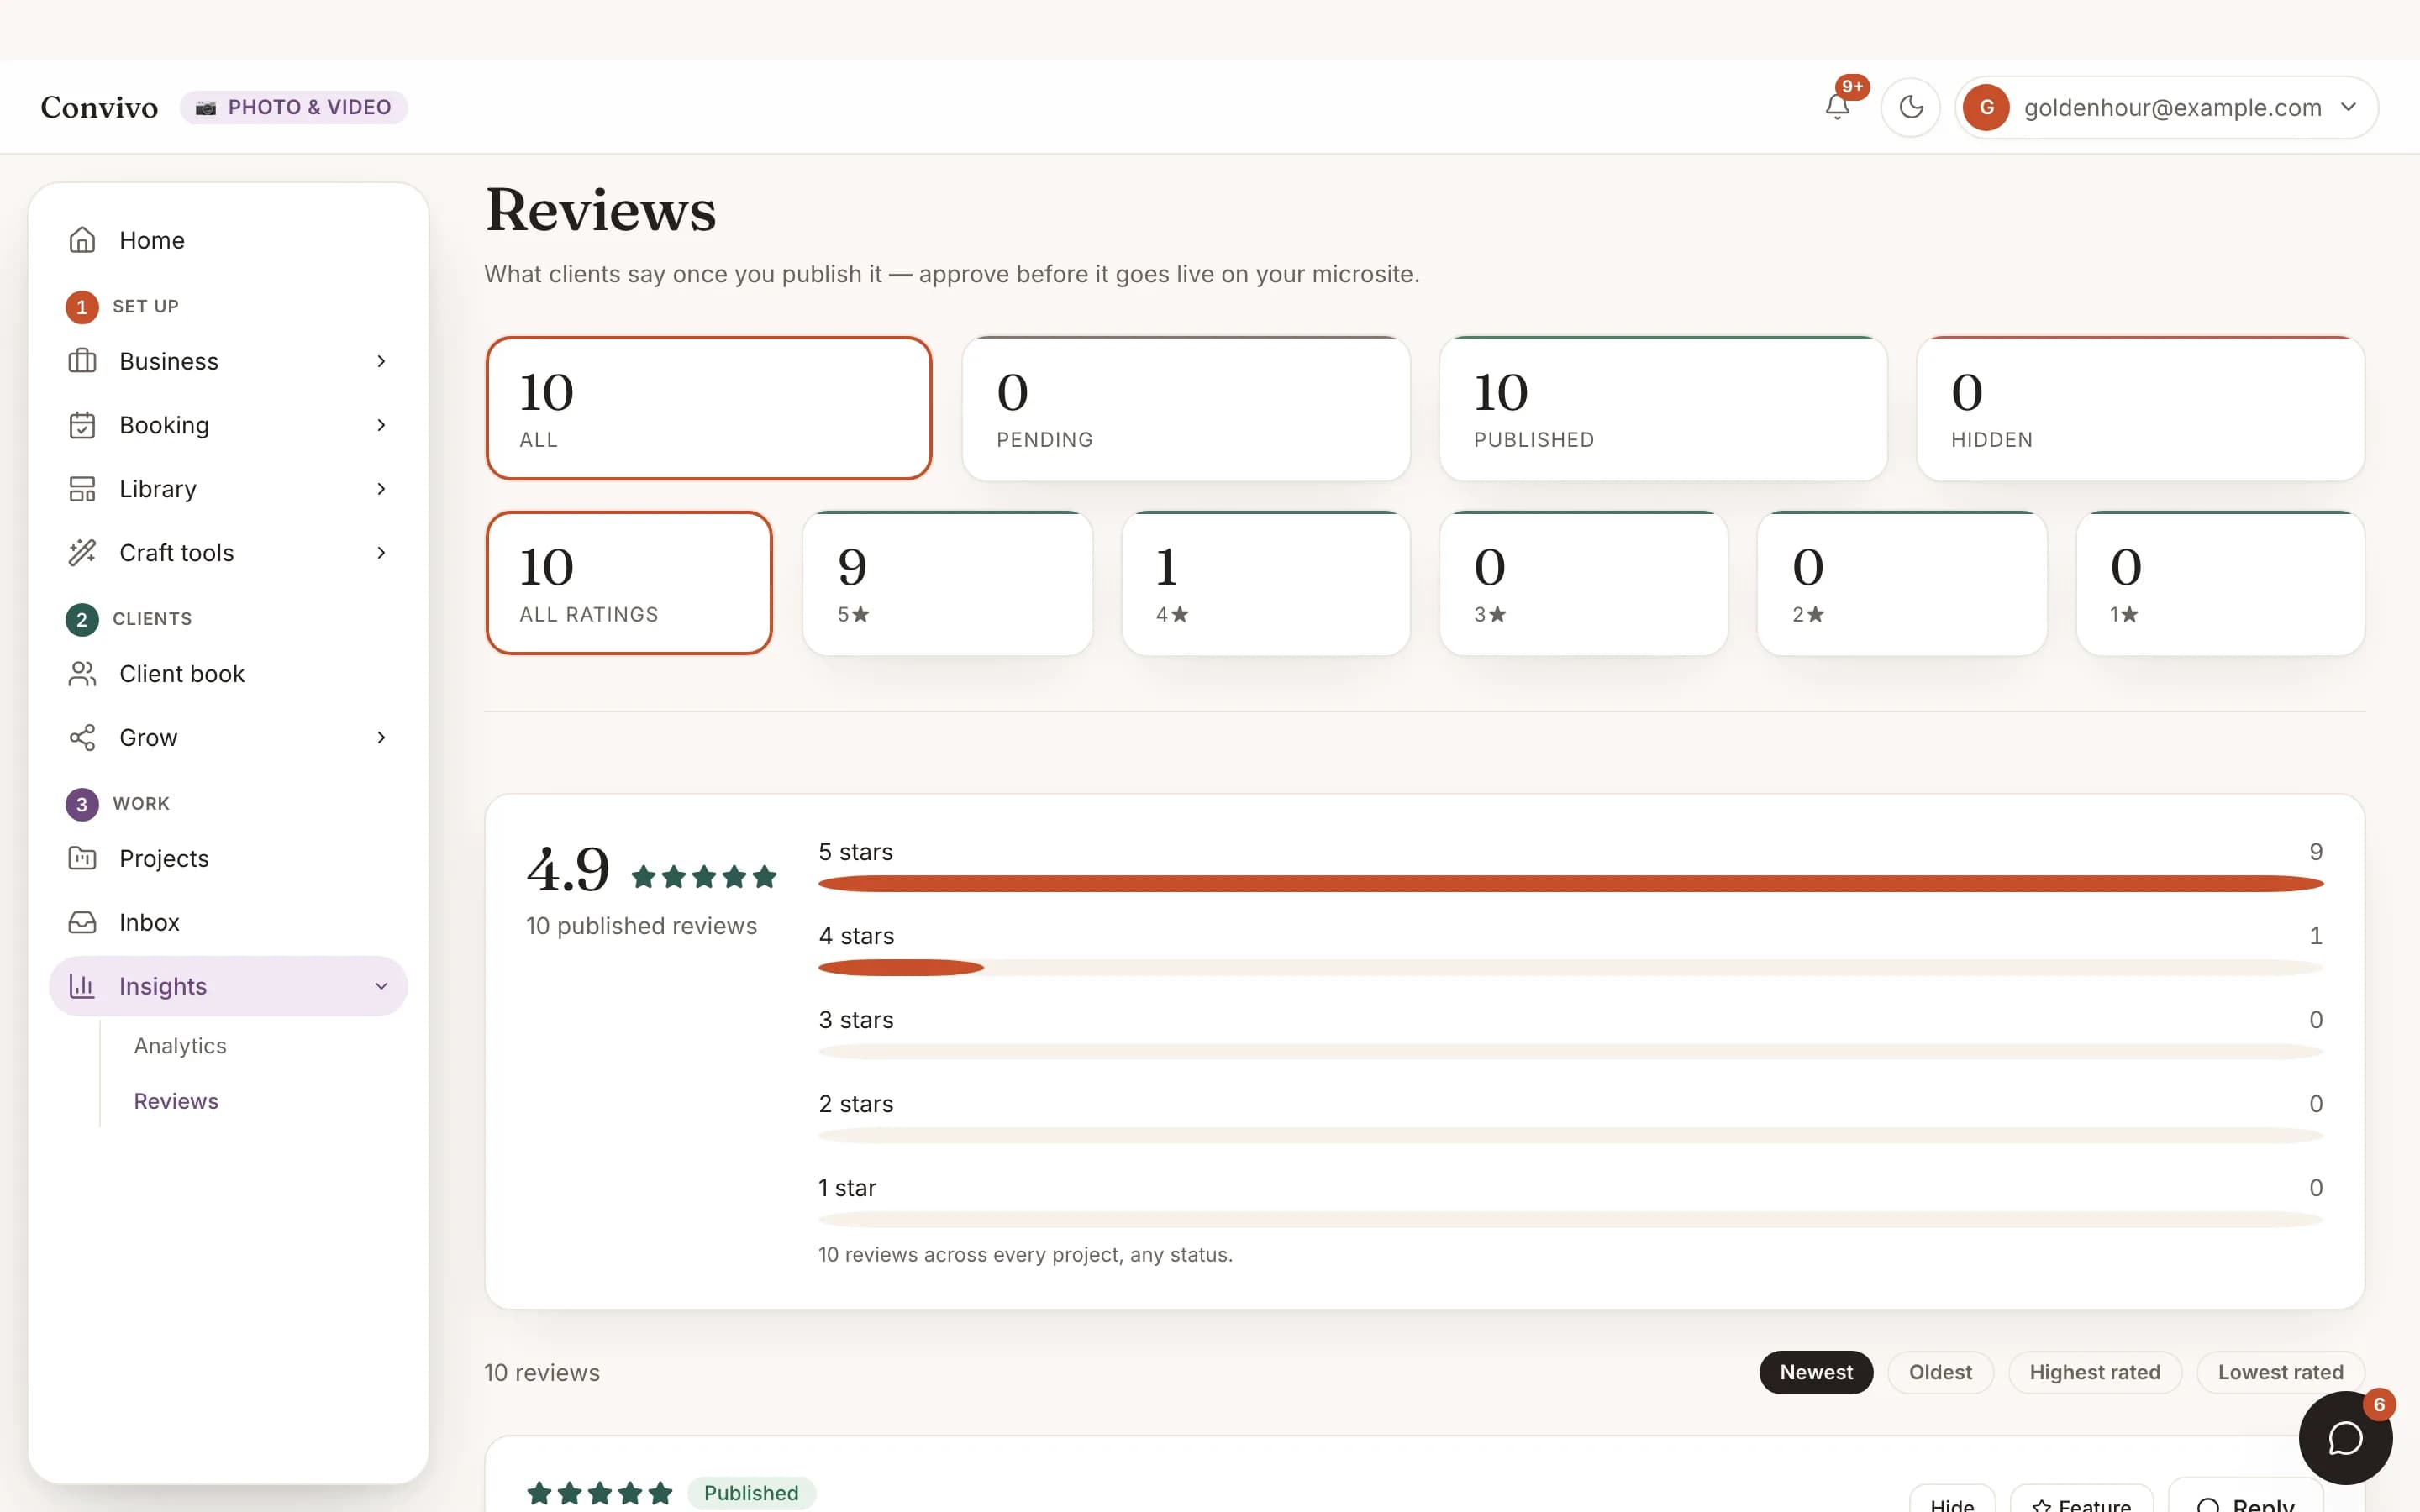
Task: Click the Grow share icon
Action: pos(82,738)
